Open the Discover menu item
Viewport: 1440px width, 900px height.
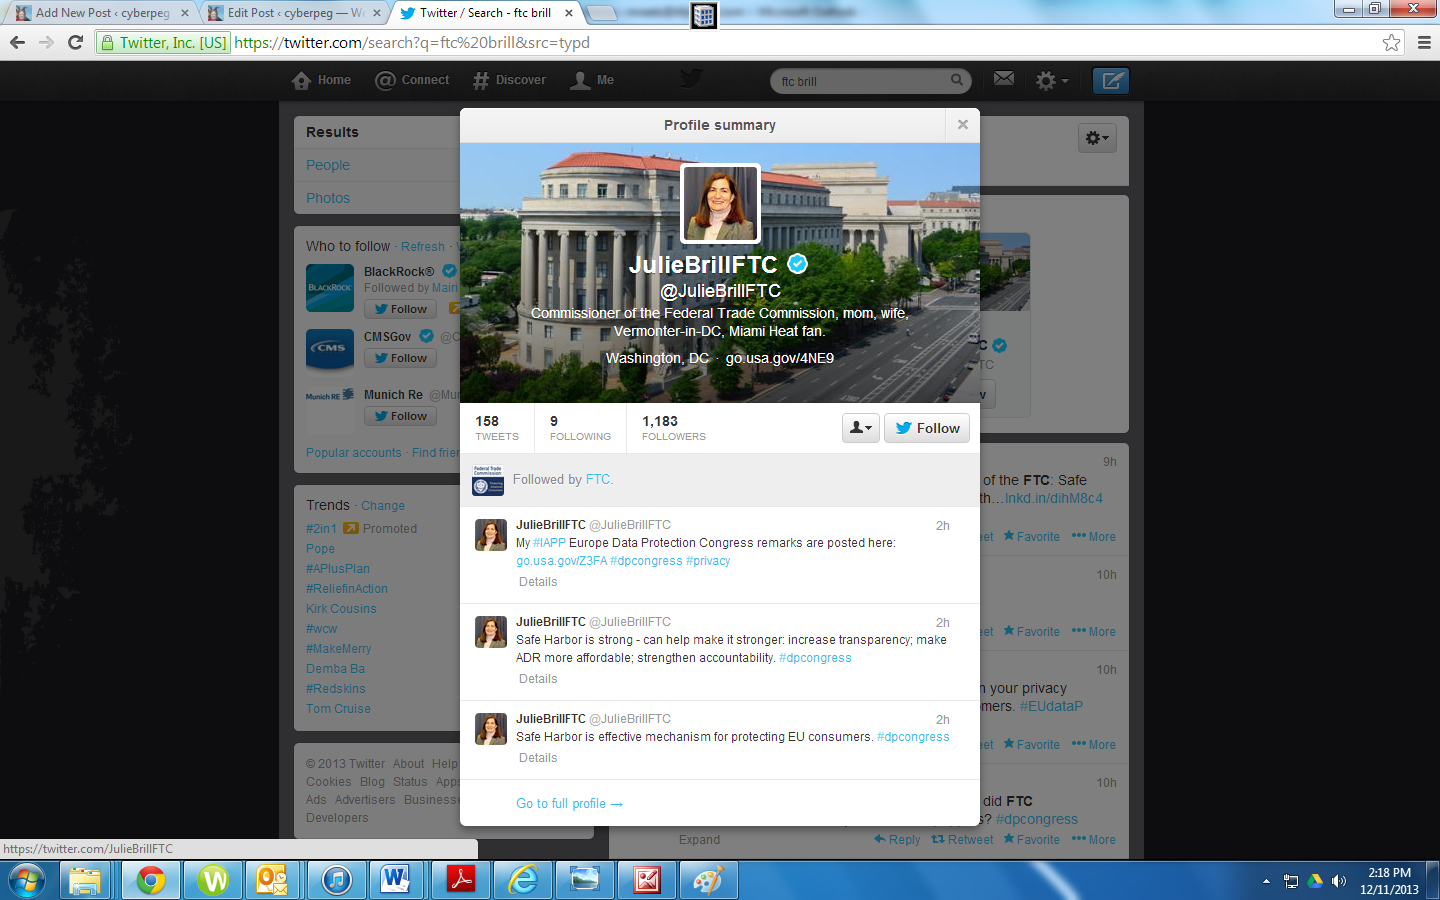pos(510,80)
